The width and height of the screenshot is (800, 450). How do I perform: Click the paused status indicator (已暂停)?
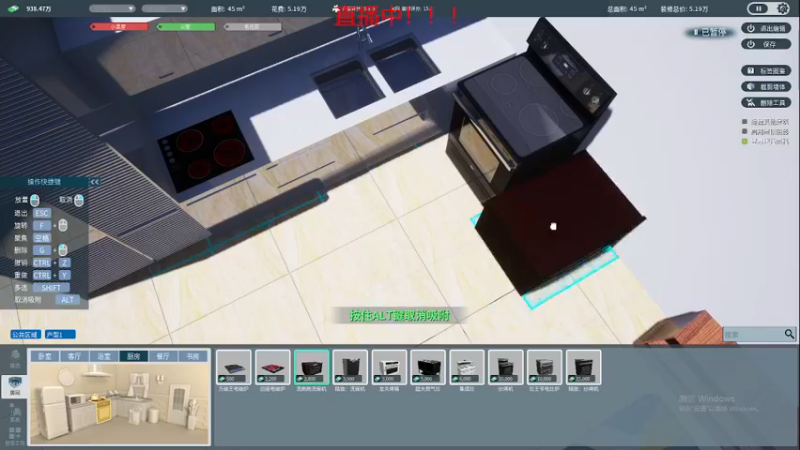[710, 33]
